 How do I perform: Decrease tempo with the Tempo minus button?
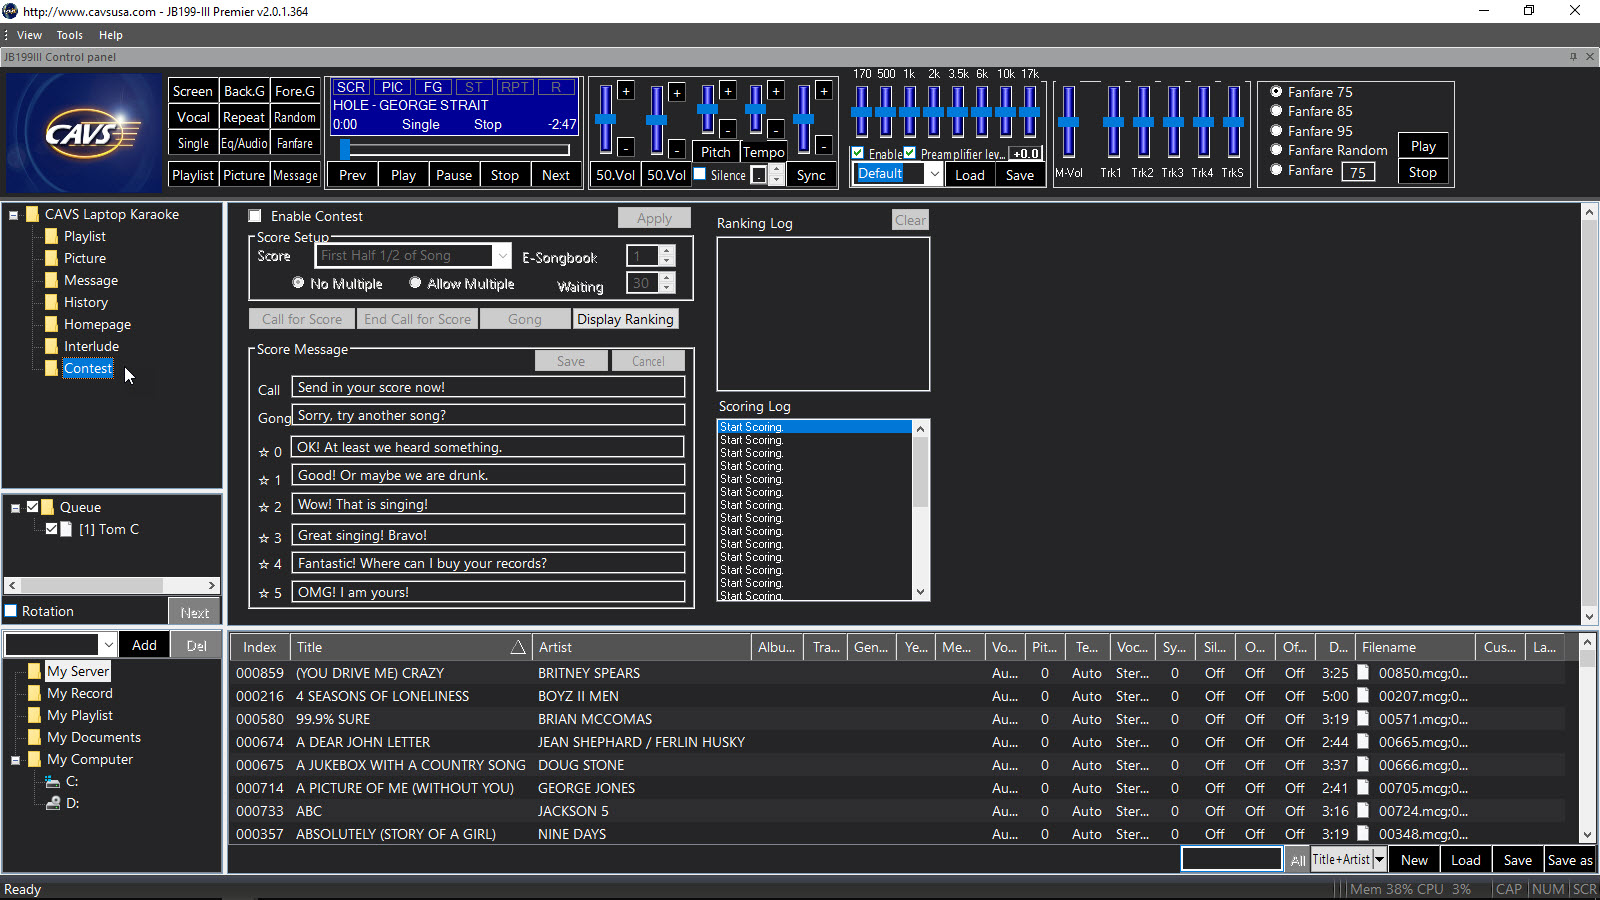[776, 129]
